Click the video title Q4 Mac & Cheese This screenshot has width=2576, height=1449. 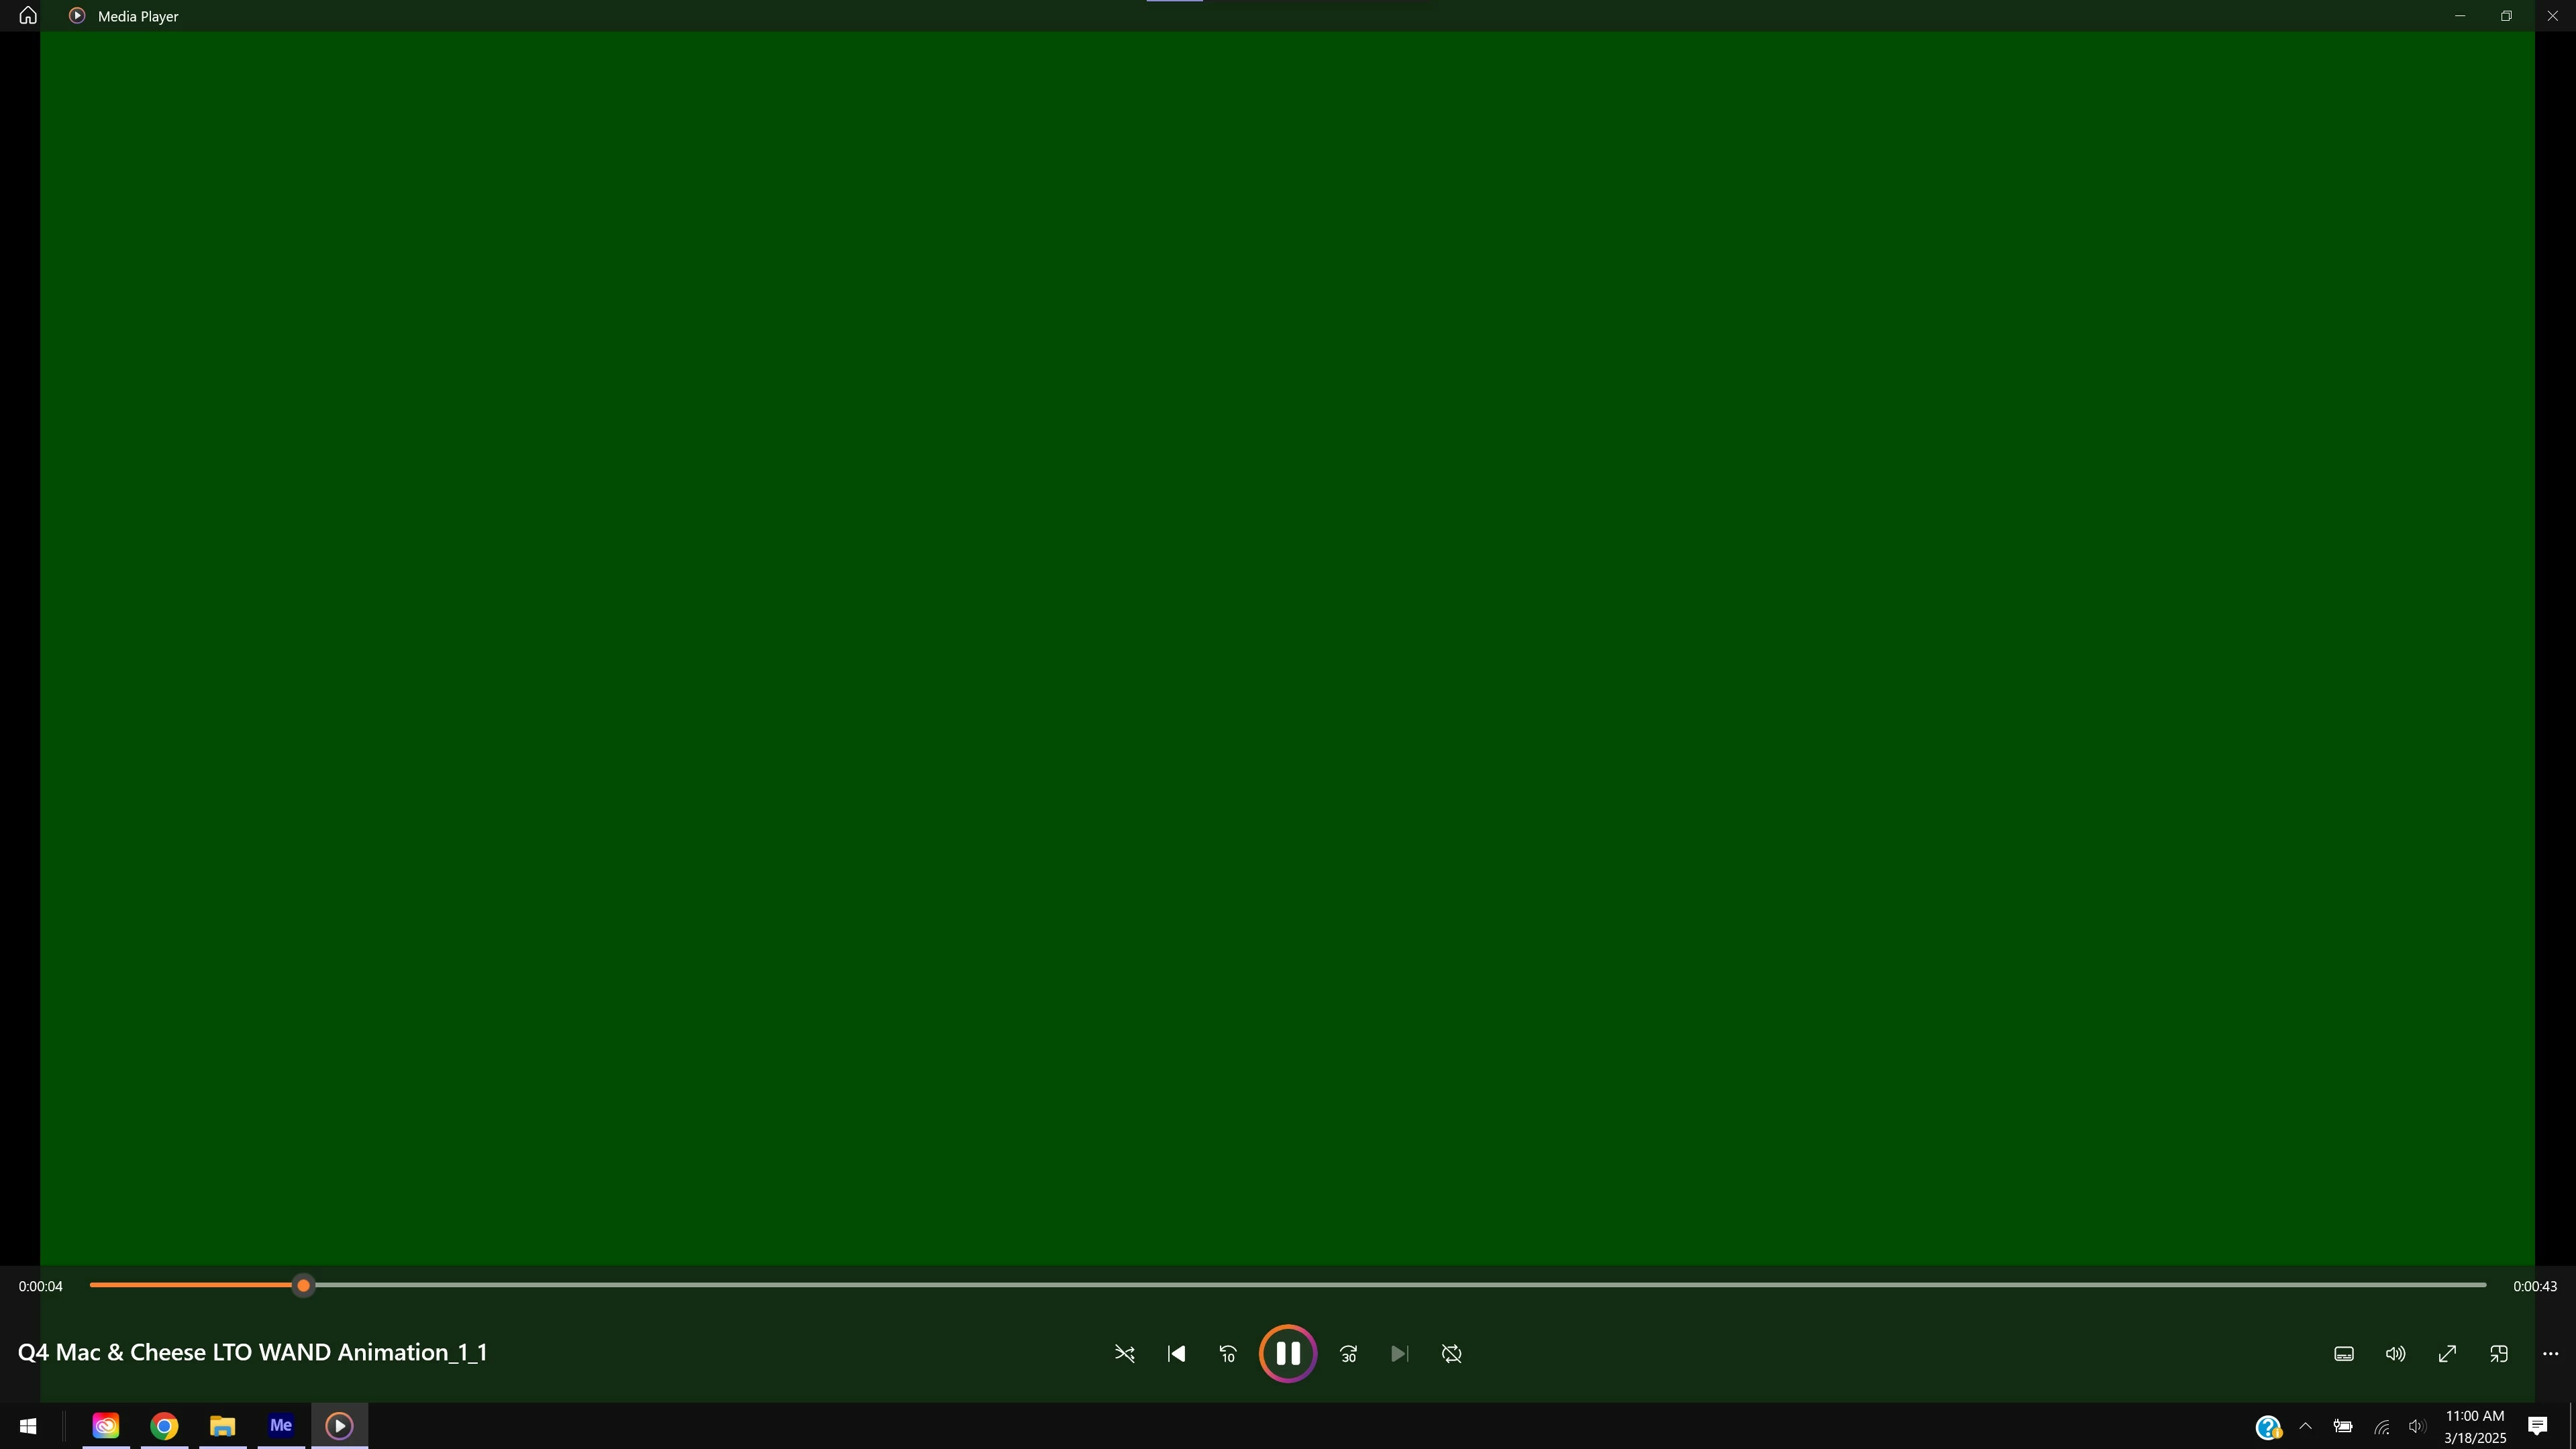pyautogui.click(x=252, y=1353)
